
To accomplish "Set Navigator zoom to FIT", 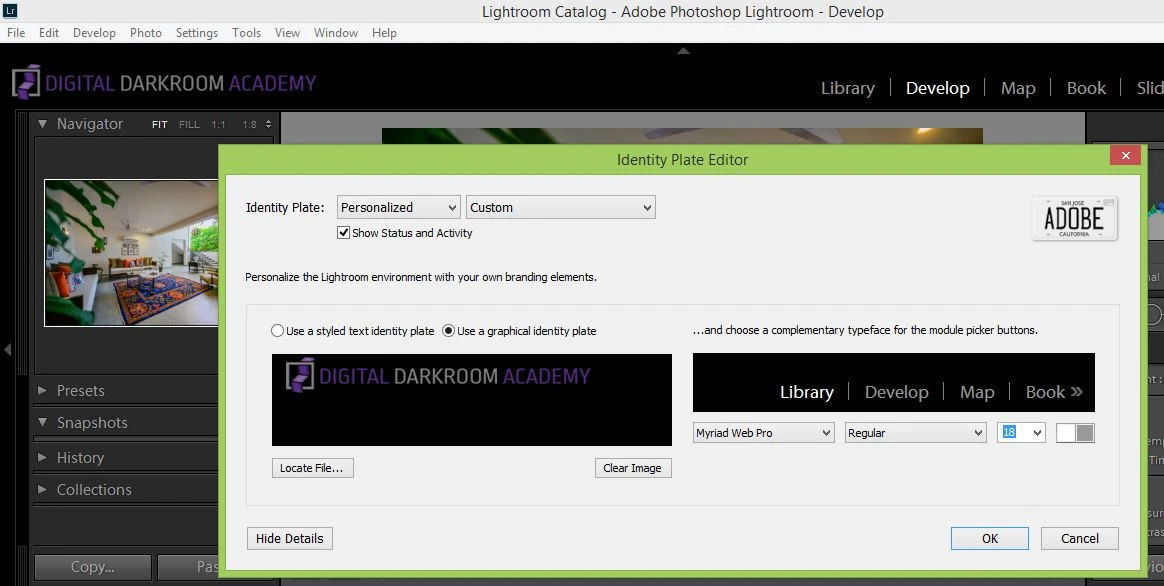I will click(160, 125).
